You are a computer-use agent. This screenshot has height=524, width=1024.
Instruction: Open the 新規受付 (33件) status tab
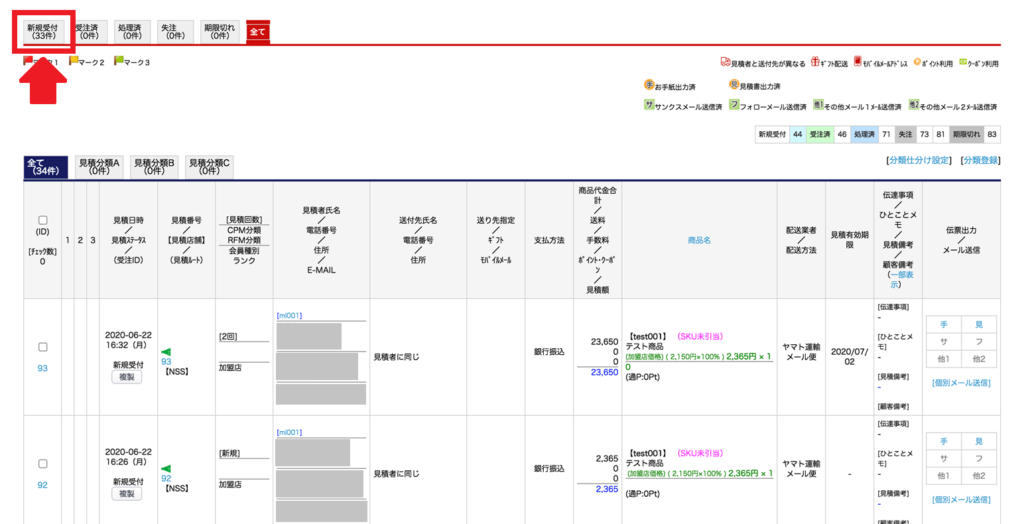[45, 31]
